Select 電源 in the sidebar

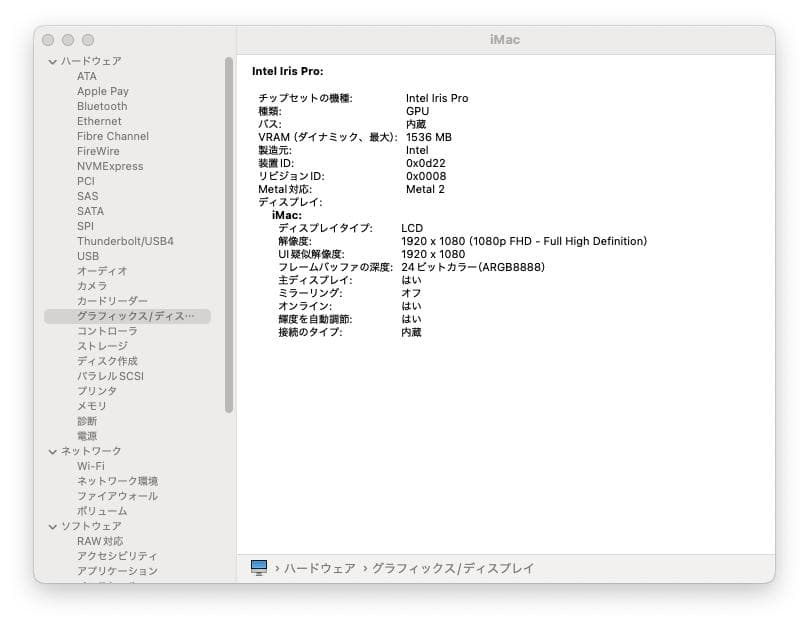point(87,436)
